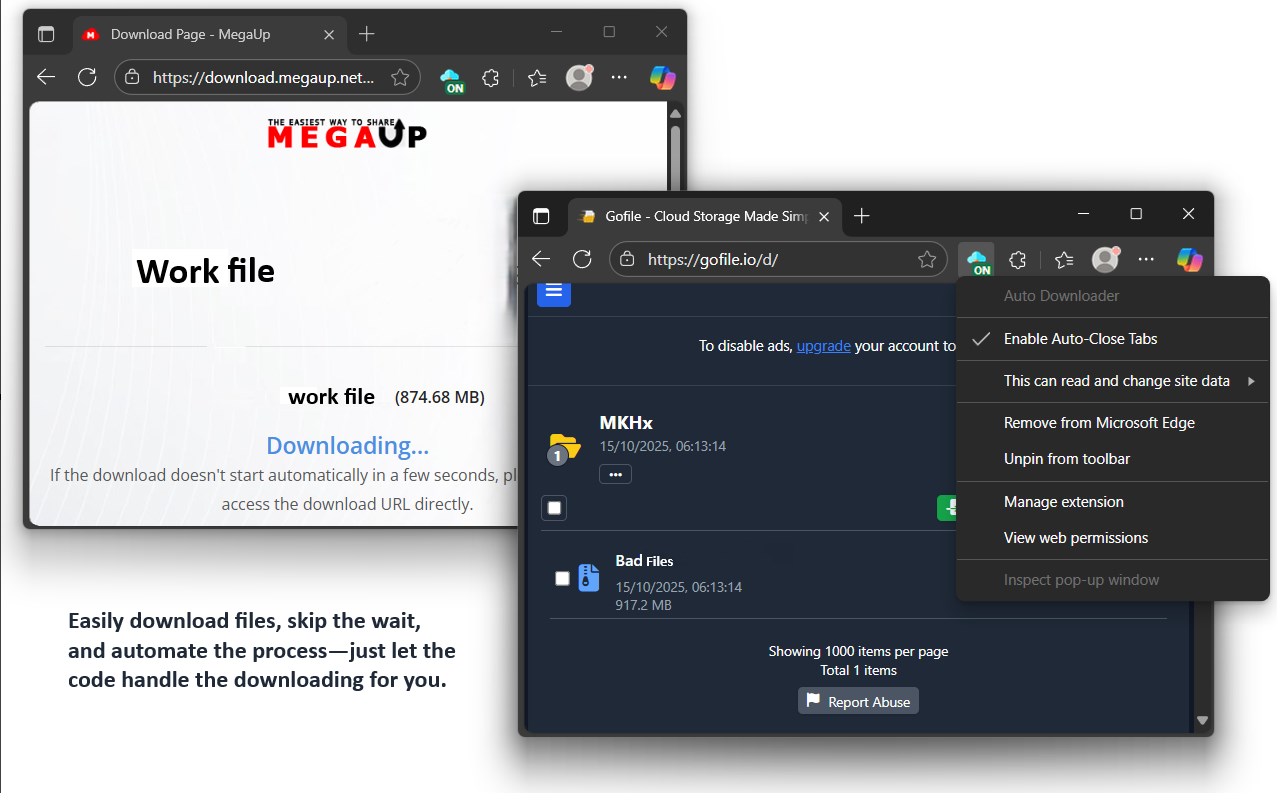Click the MegaUp logo

pos(347,132)
